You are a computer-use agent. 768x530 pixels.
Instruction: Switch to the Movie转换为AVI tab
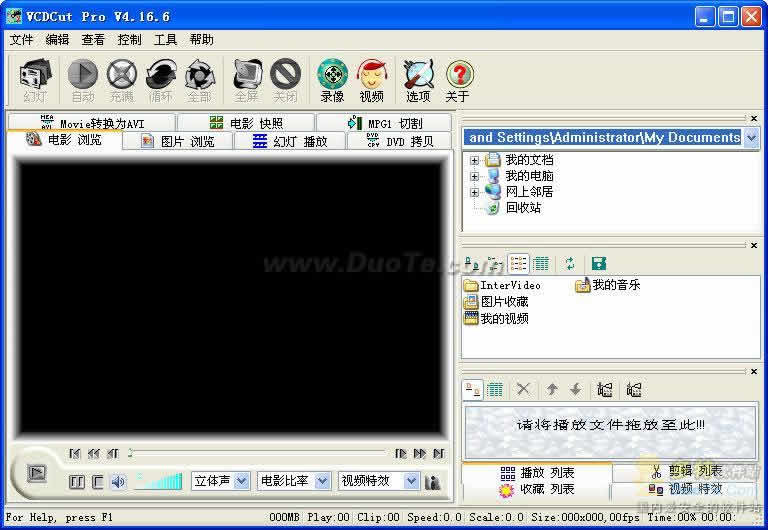(x=92, y=122)
